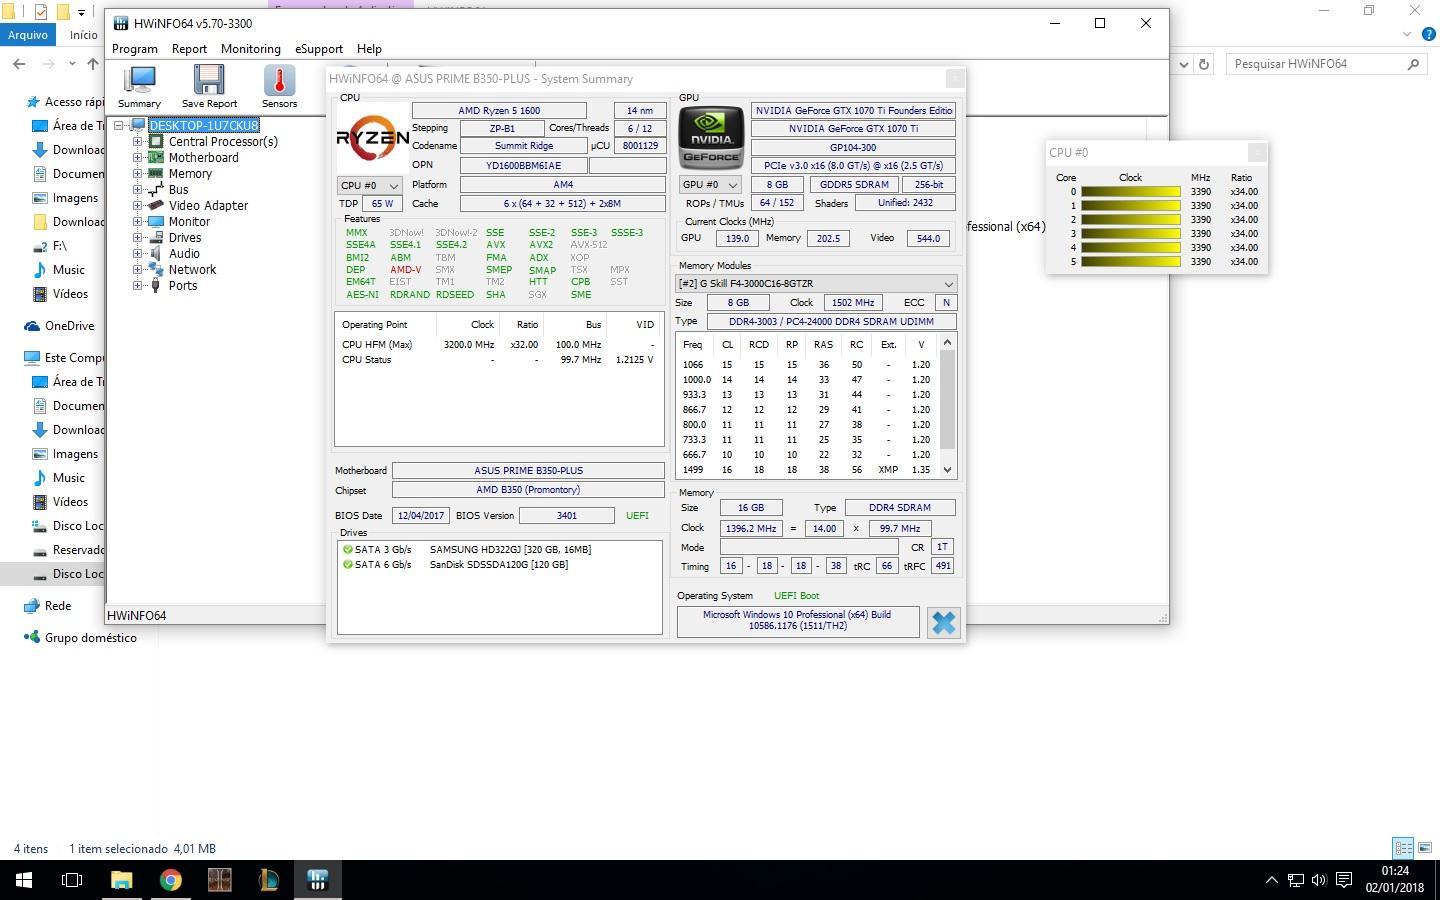1440x900 pixels.
Task: Close the CPU #0 clock window
Action: point(1257,152)
